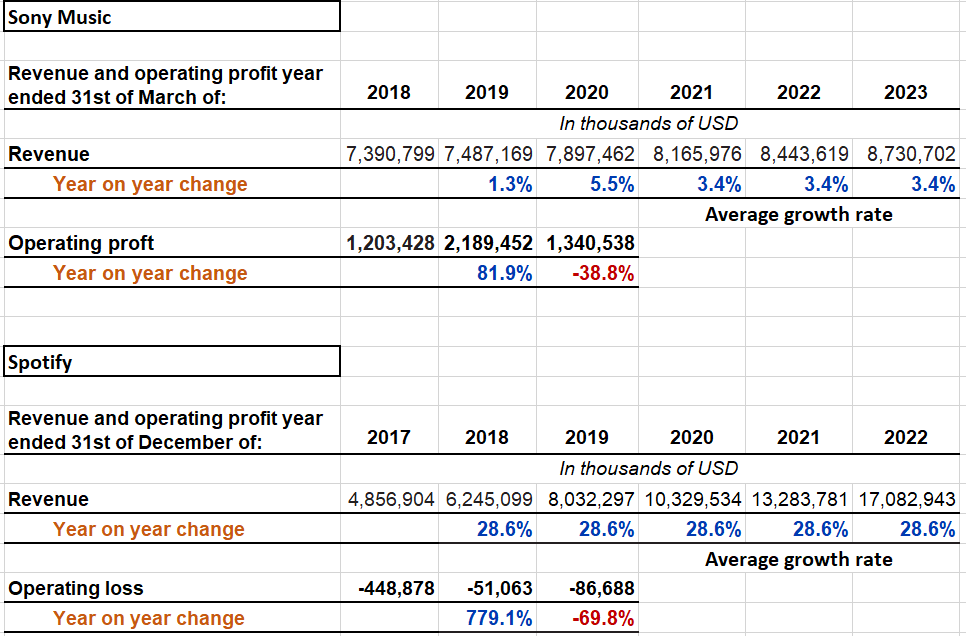966x636 pixels.
Task: Click the 3.4% cell under Sony 2023
Action: pyautogui.click(x=906, y=184)
